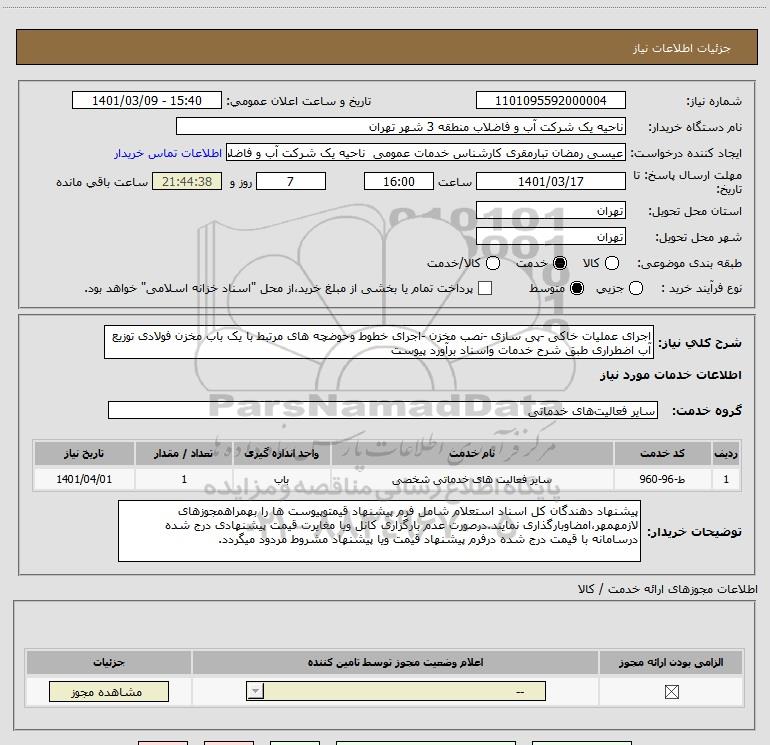Click service name سایر فعالیت های خدماتی شخصی
This screenshot has width=770, height=745.
click(472, 479)
